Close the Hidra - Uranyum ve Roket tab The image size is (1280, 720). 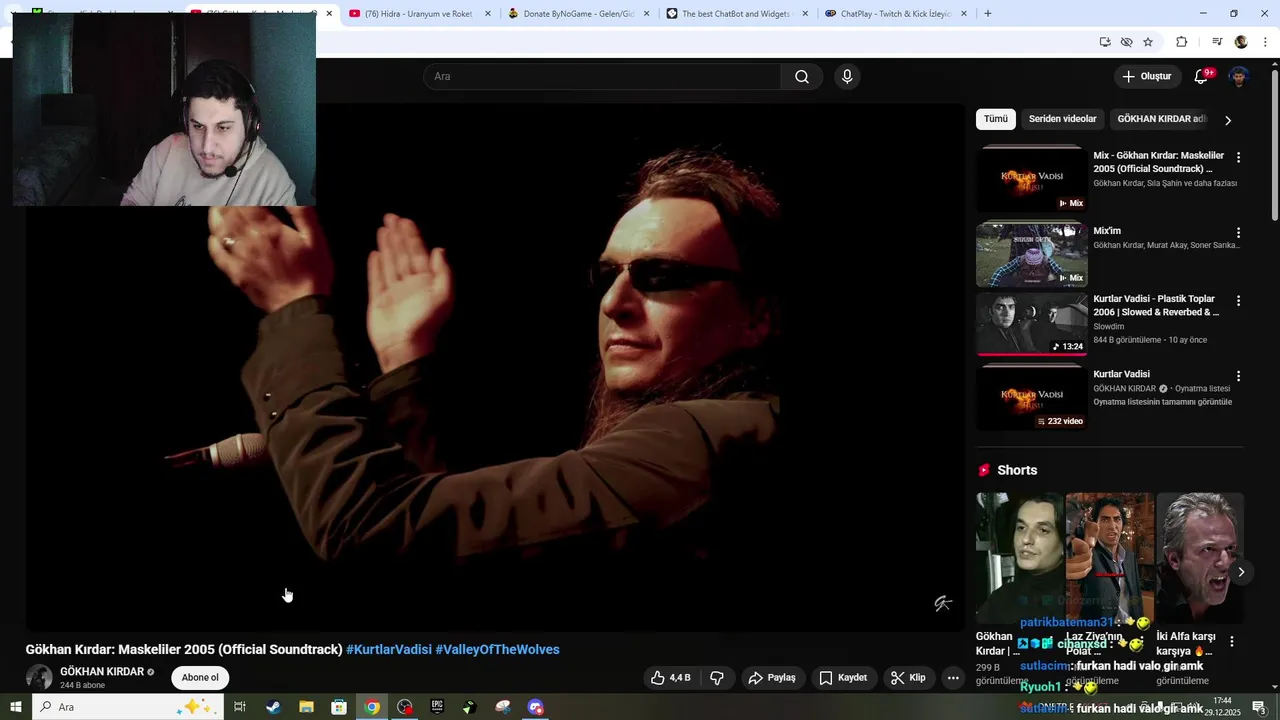487,14
